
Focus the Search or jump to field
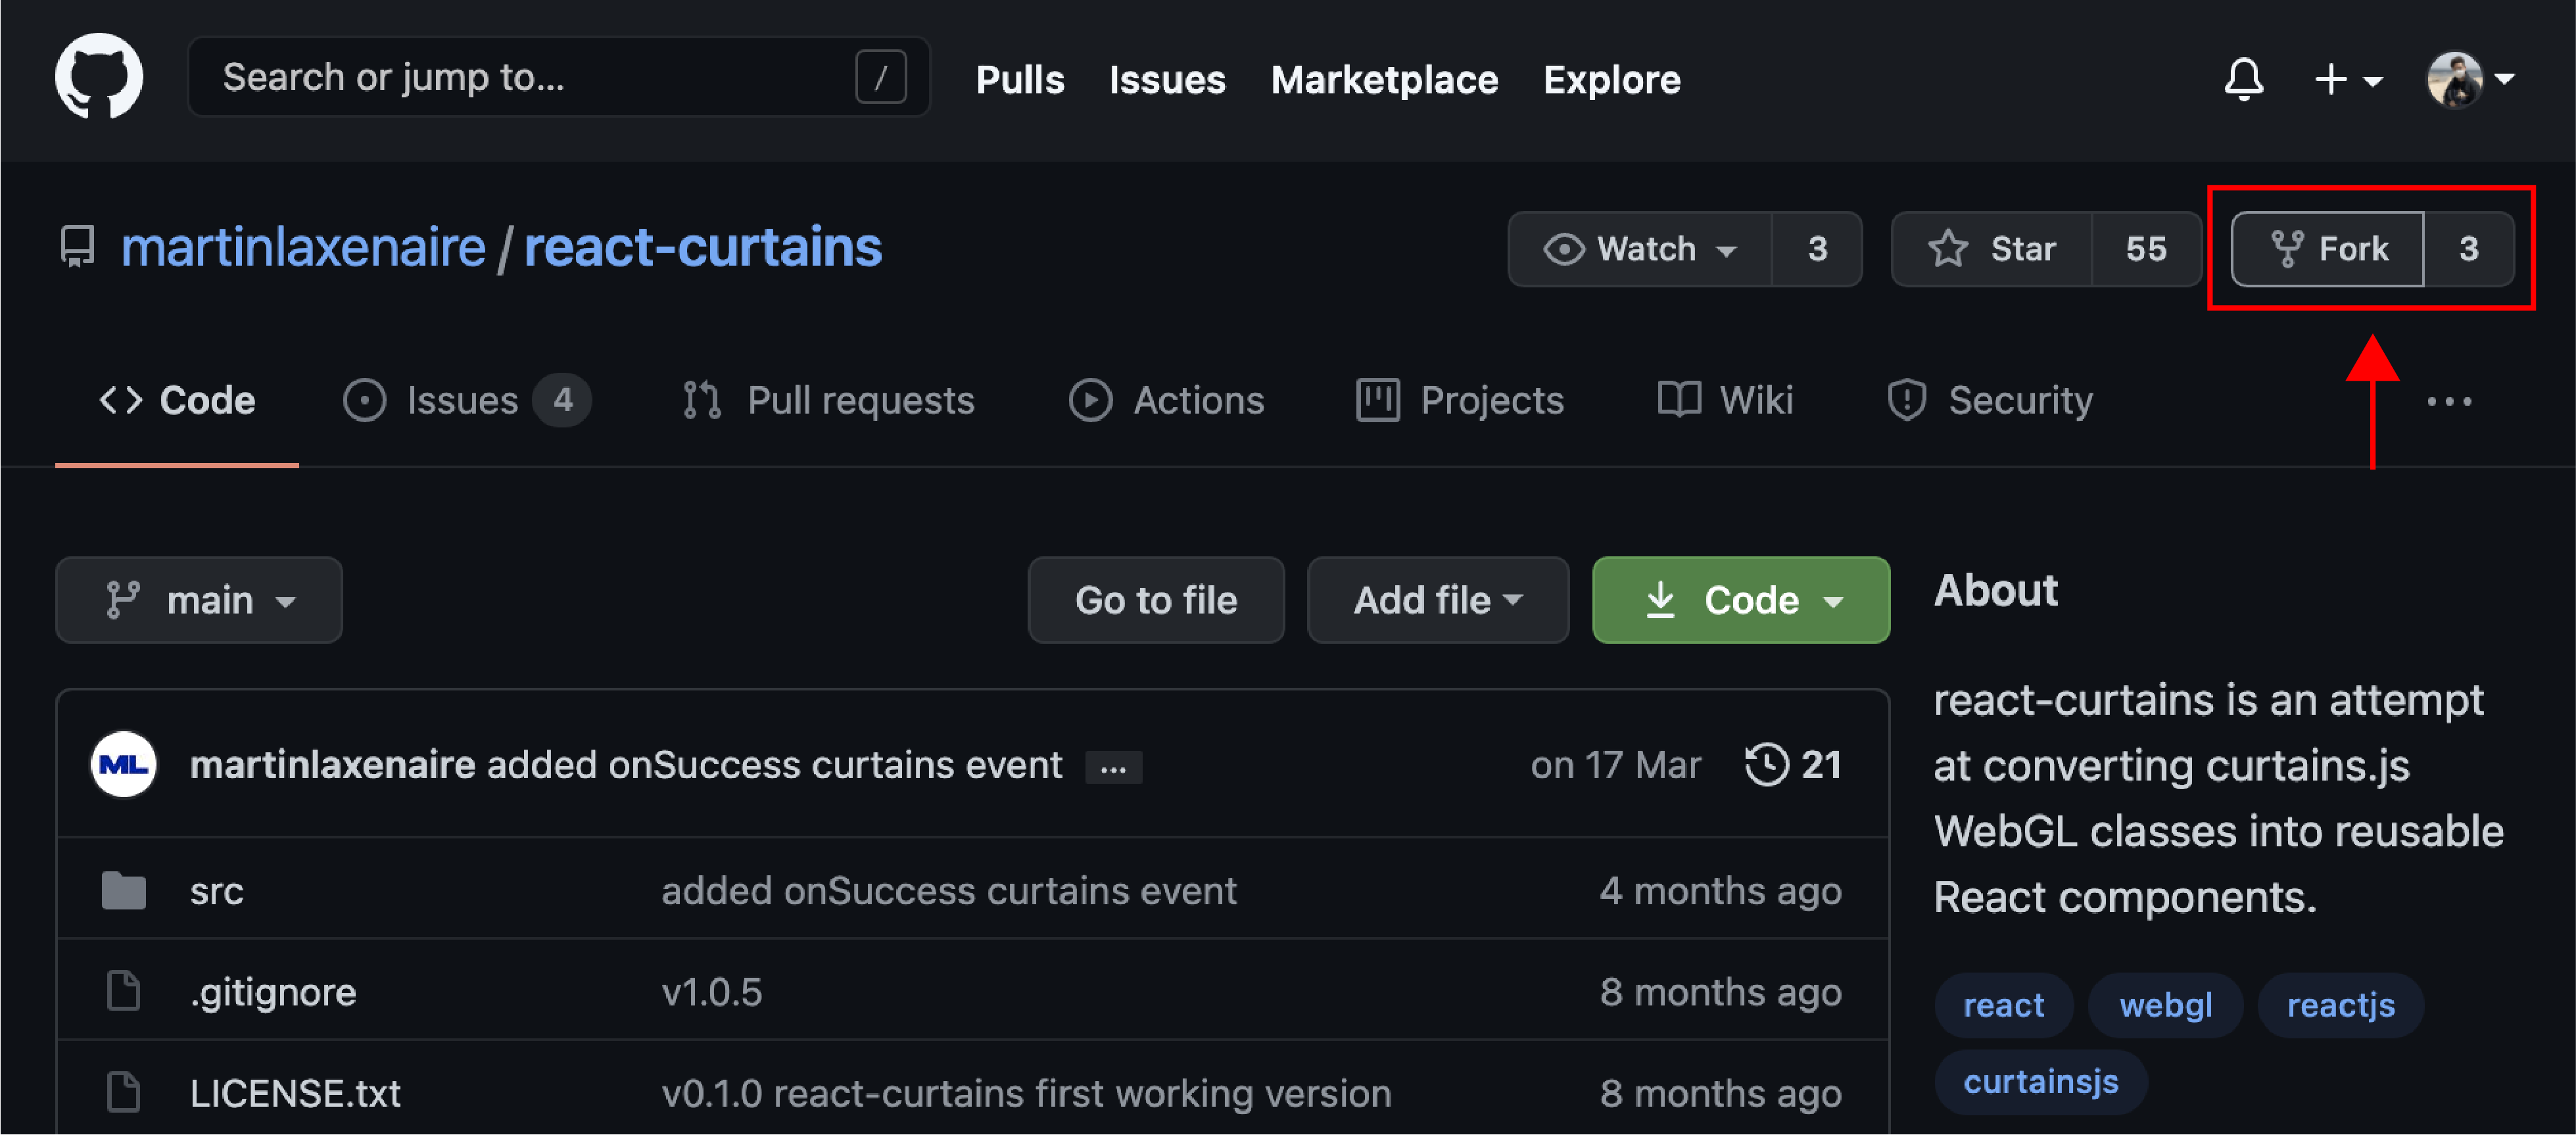tap(558, 77)
